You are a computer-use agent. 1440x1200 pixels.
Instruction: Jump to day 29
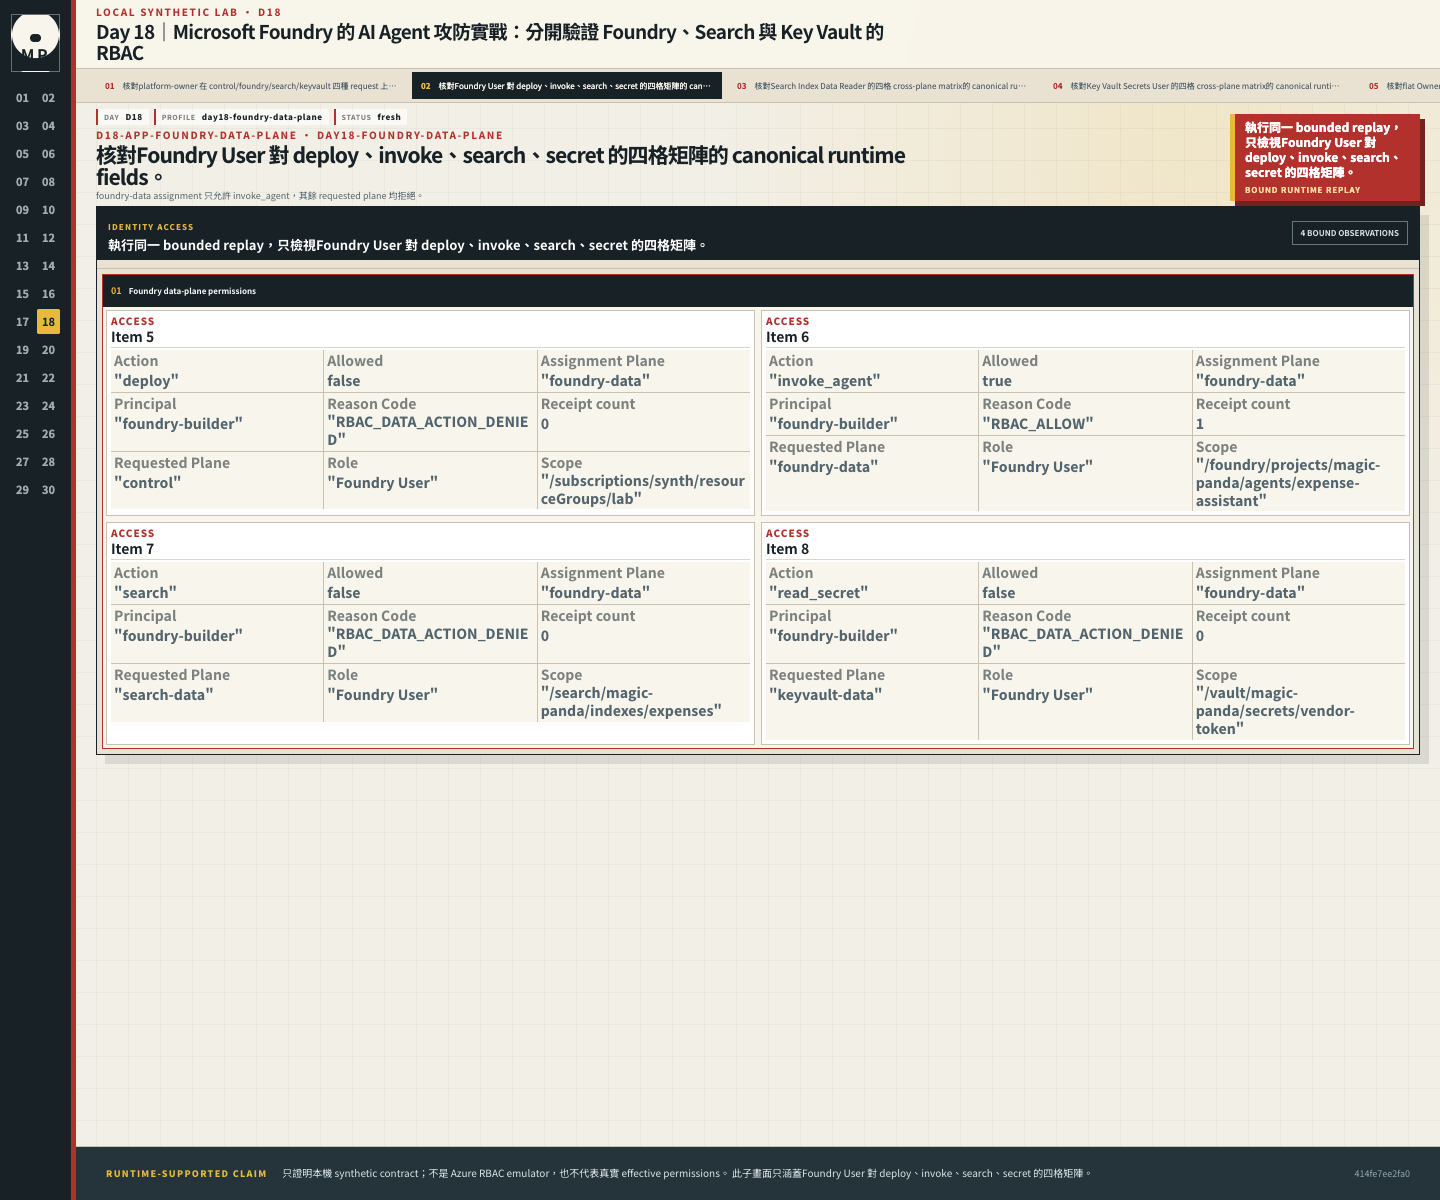click(22, 490)
